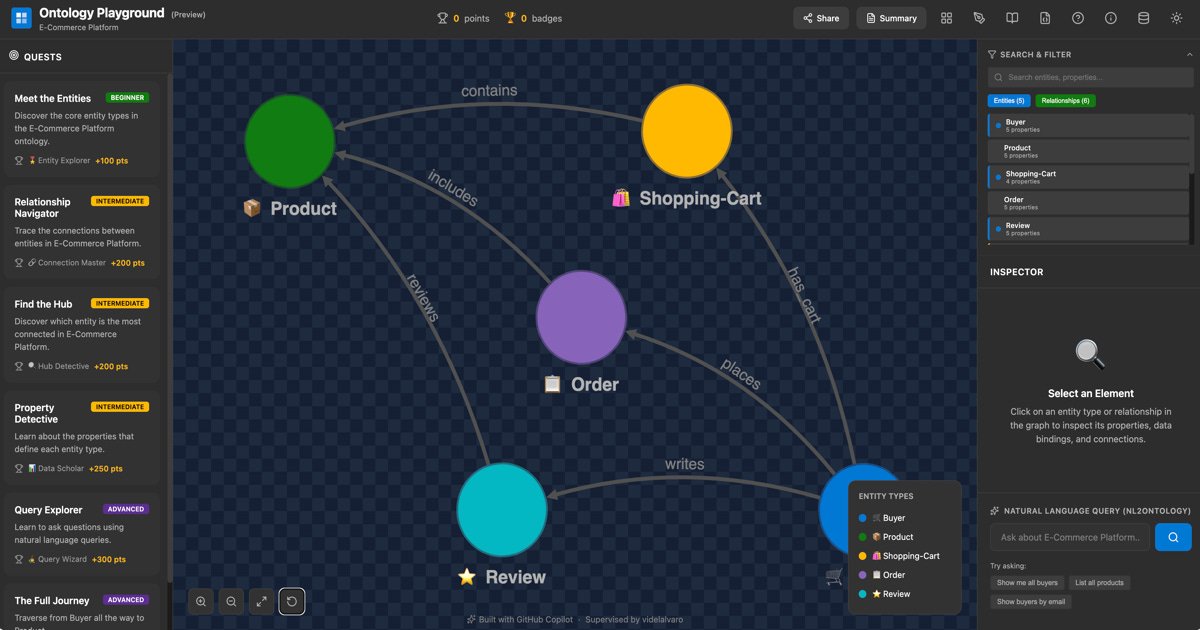Click Buyer in the Entity Types legend
1200x630 pixels.
click(x=882, y=518)
